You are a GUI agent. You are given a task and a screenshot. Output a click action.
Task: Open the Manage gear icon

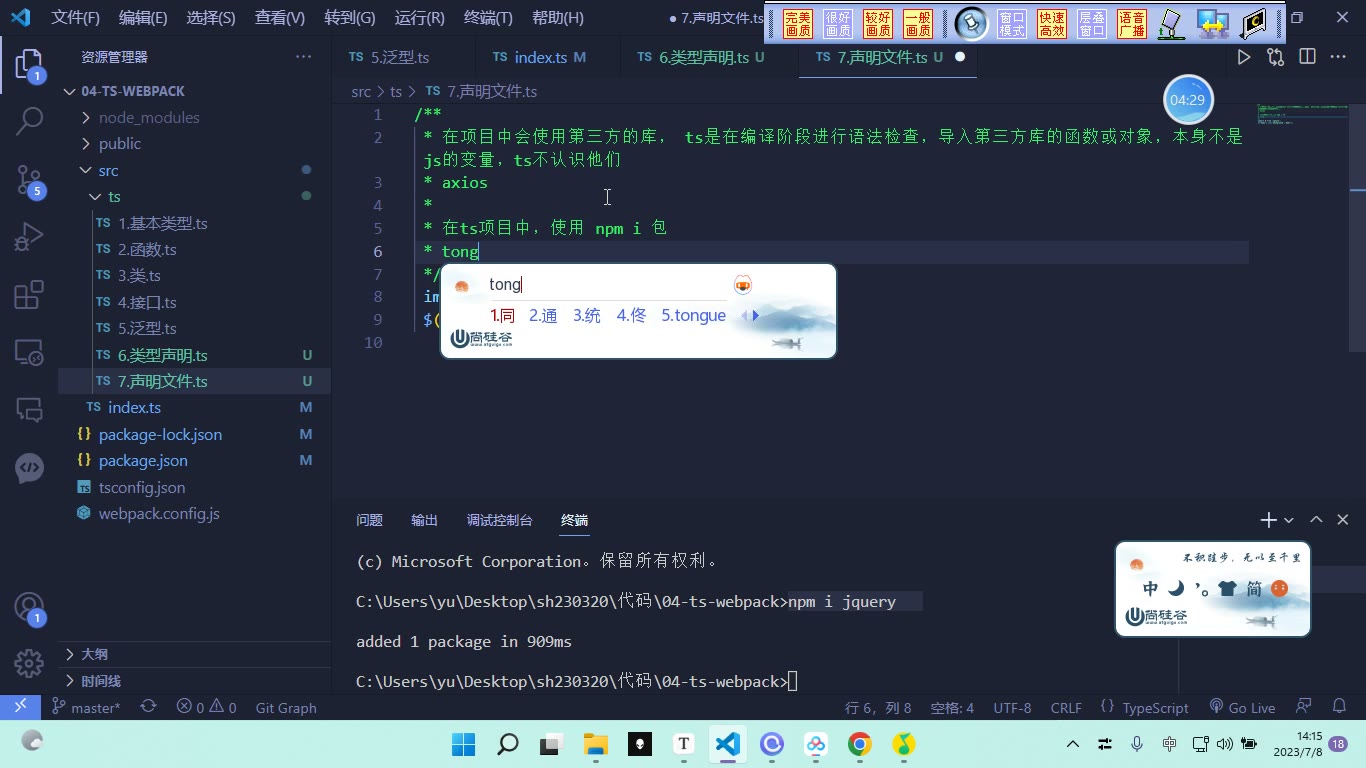point(29,663)
